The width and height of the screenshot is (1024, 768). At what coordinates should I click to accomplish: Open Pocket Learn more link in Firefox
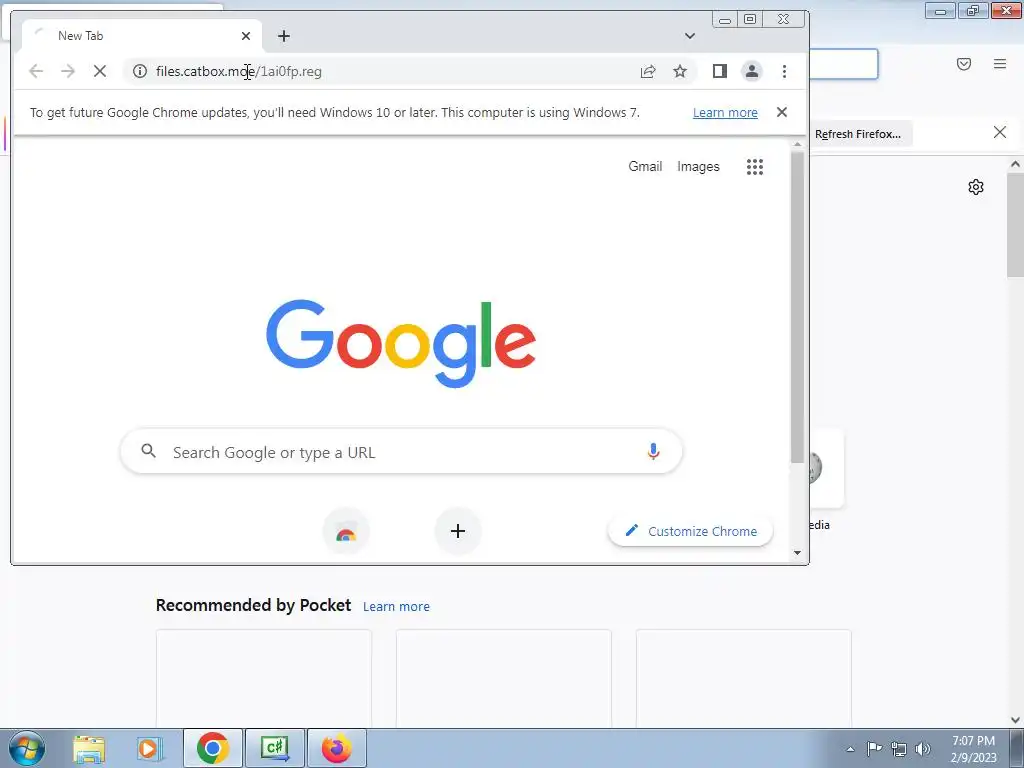pyautogui.click(x=396, y=606)
